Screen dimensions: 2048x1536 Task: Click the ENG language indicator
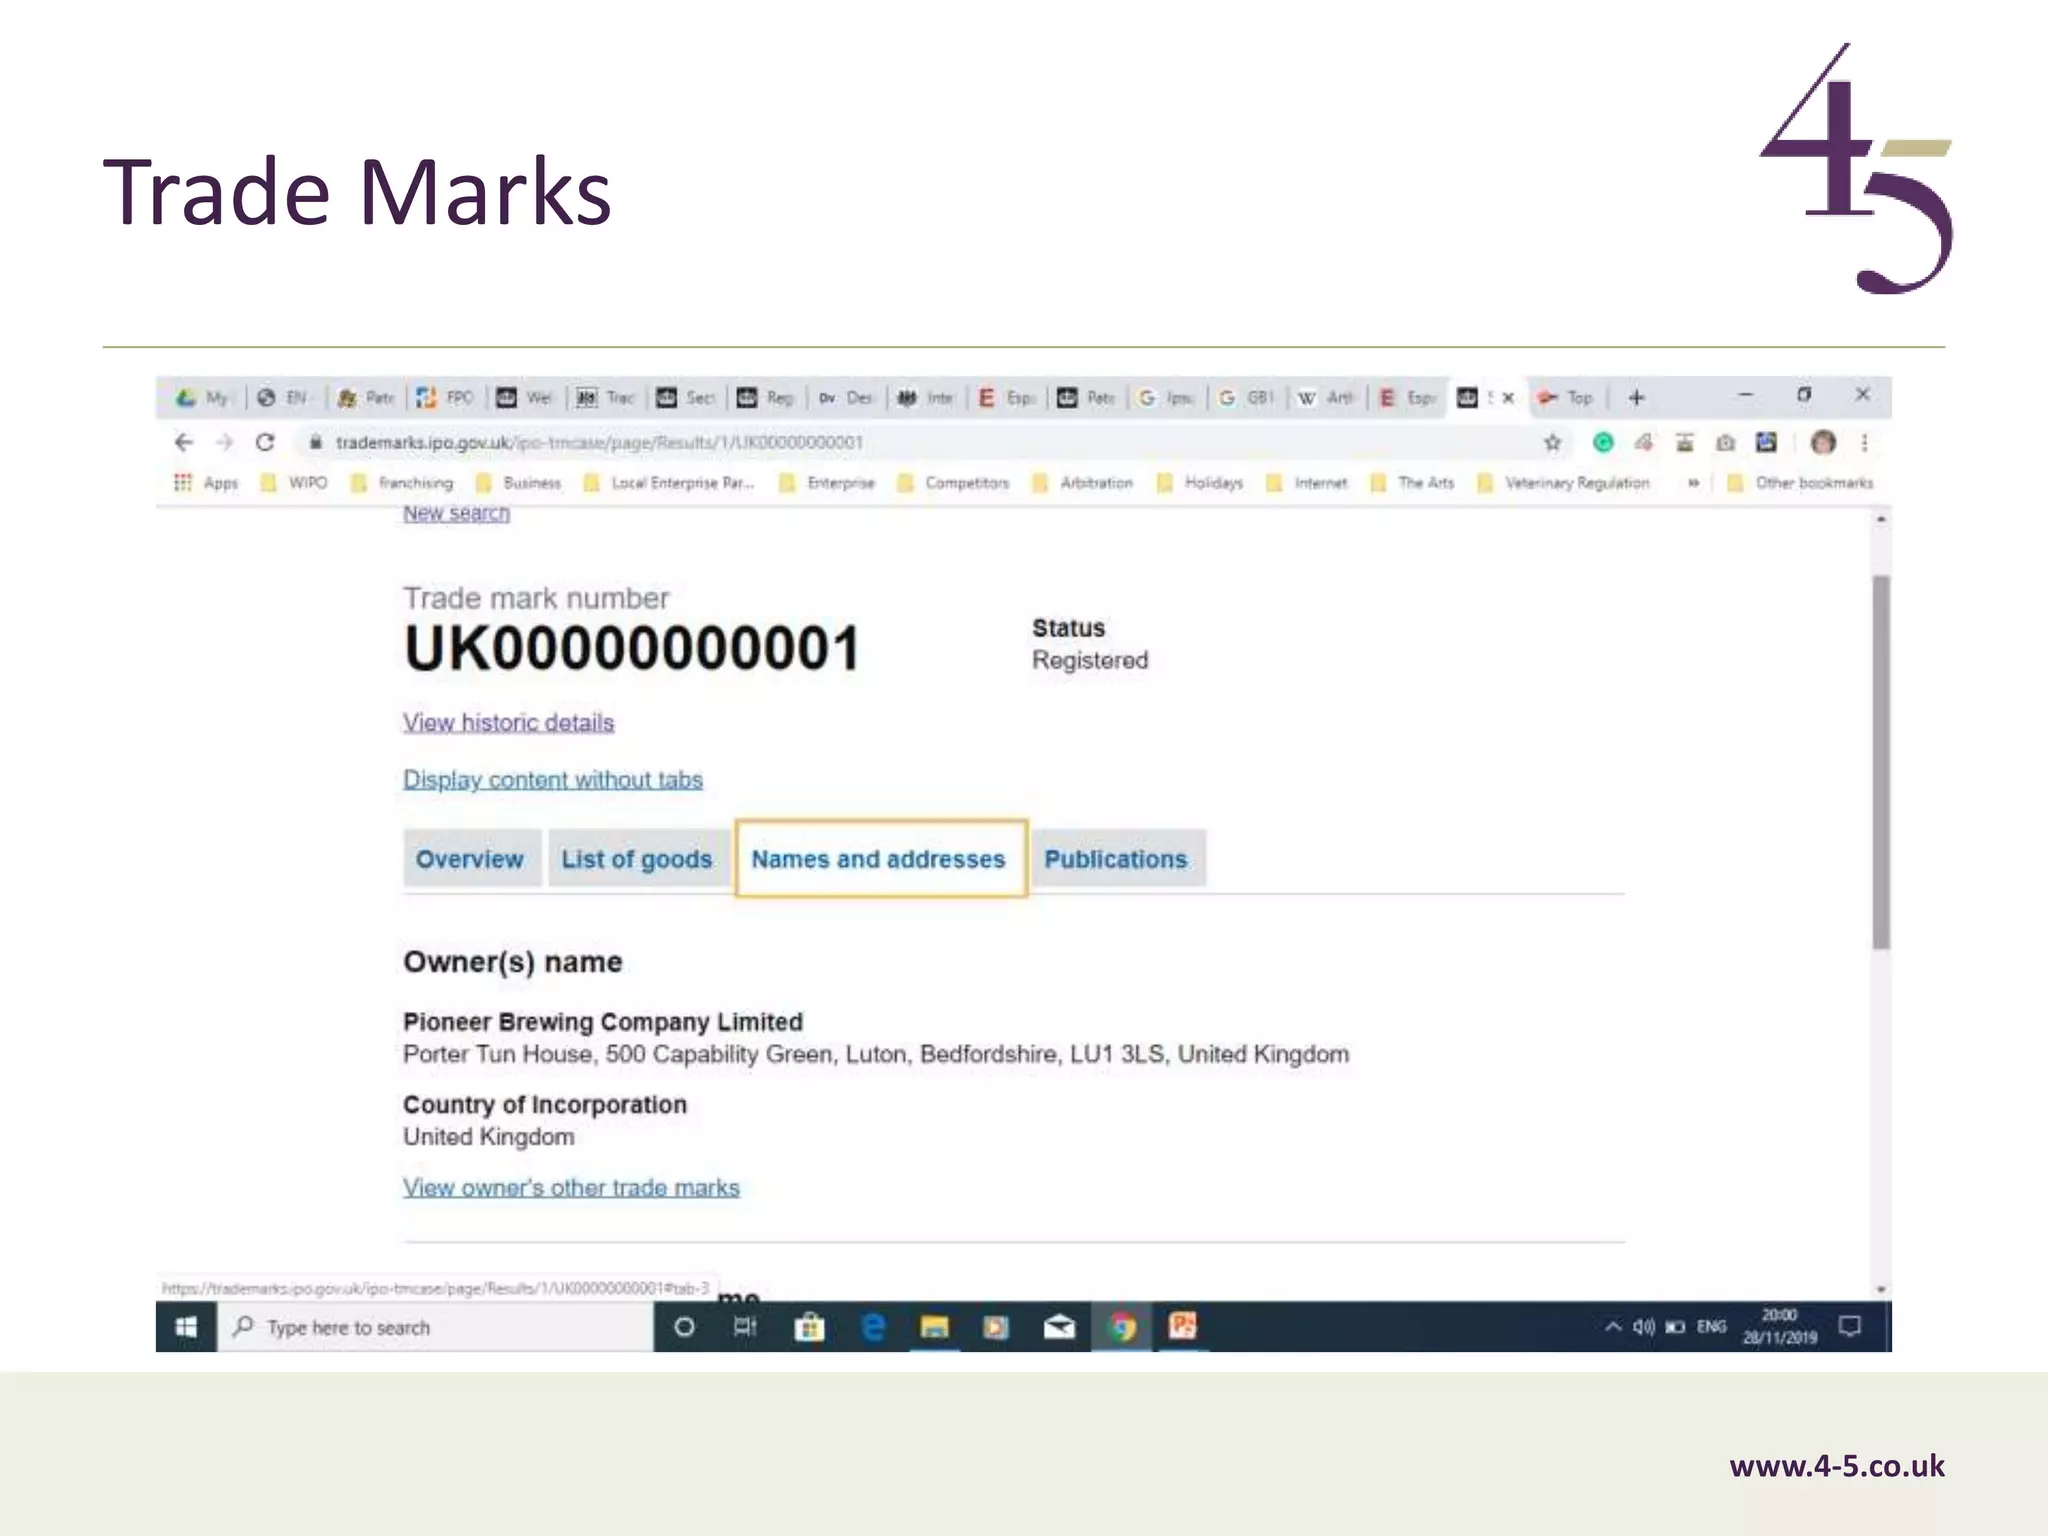(x=1711, y=1327)
